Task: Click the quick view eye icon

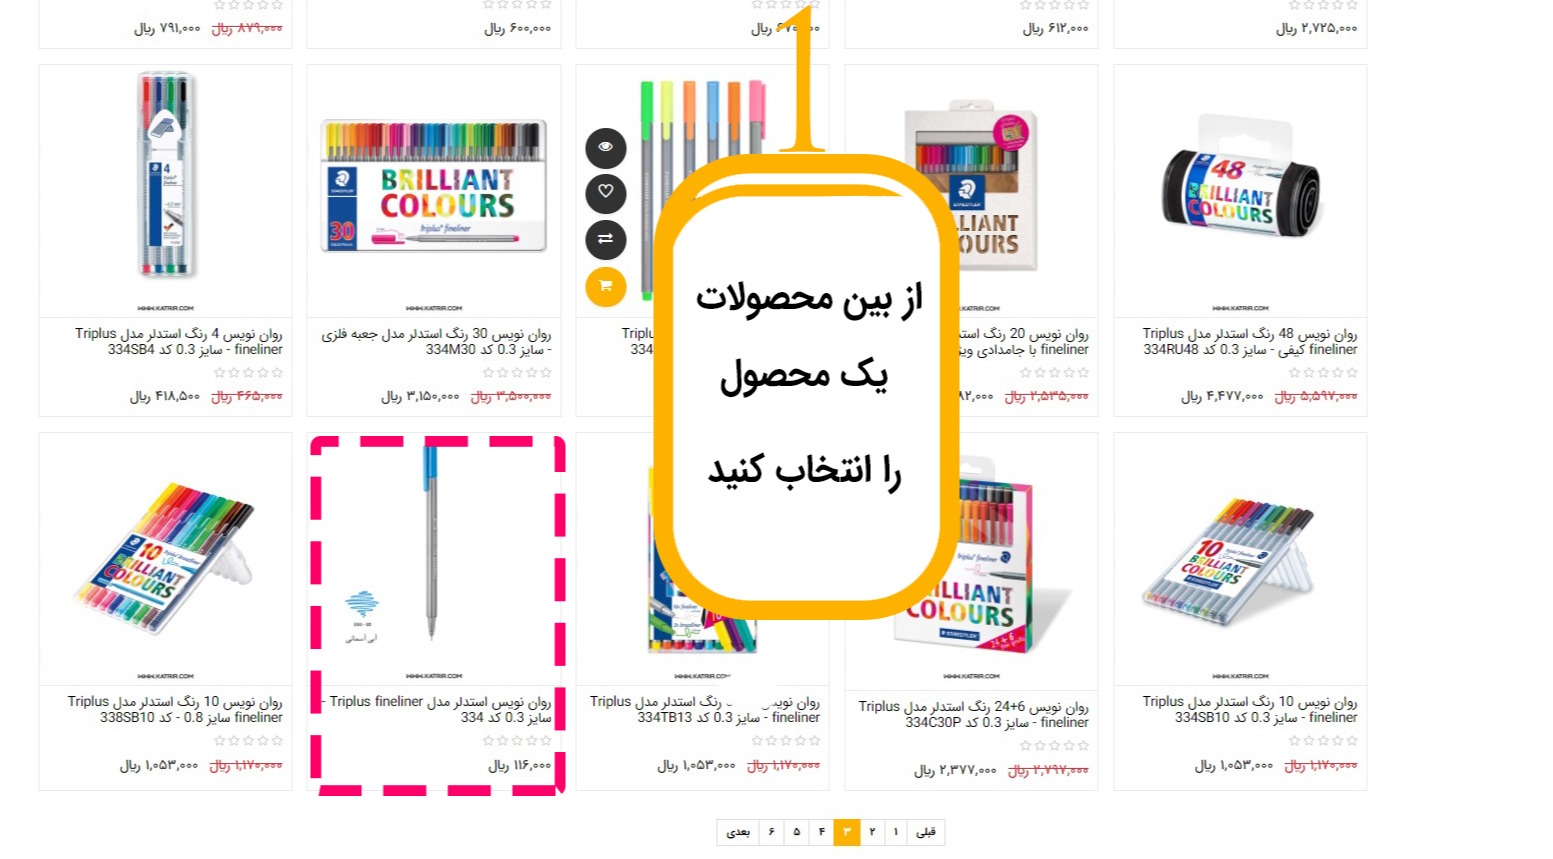Action: click(x=605, y=147)
